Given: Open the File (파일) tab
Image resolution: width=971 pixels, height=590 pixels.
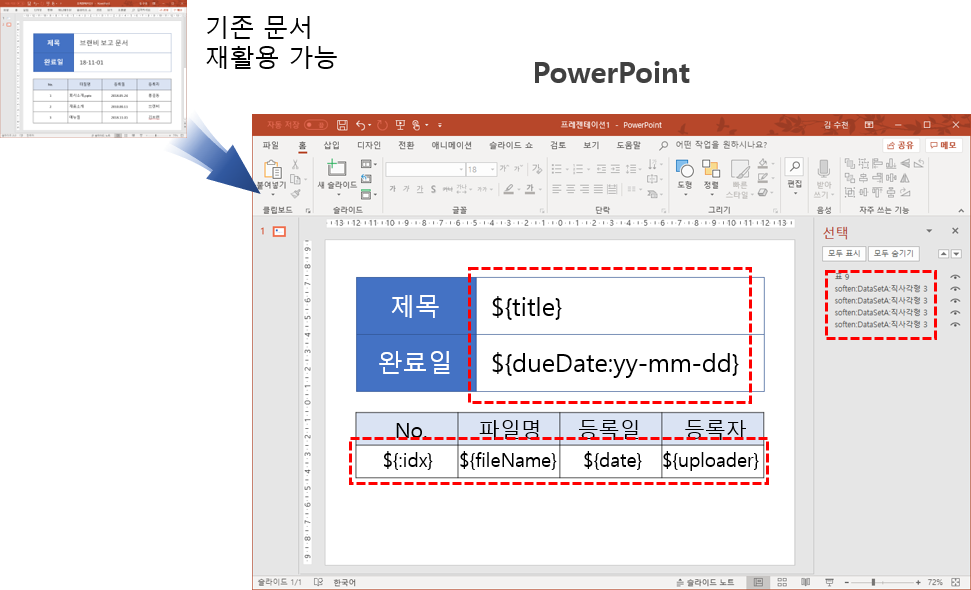Looking at the screenshot, I should [x=271, y=145].
